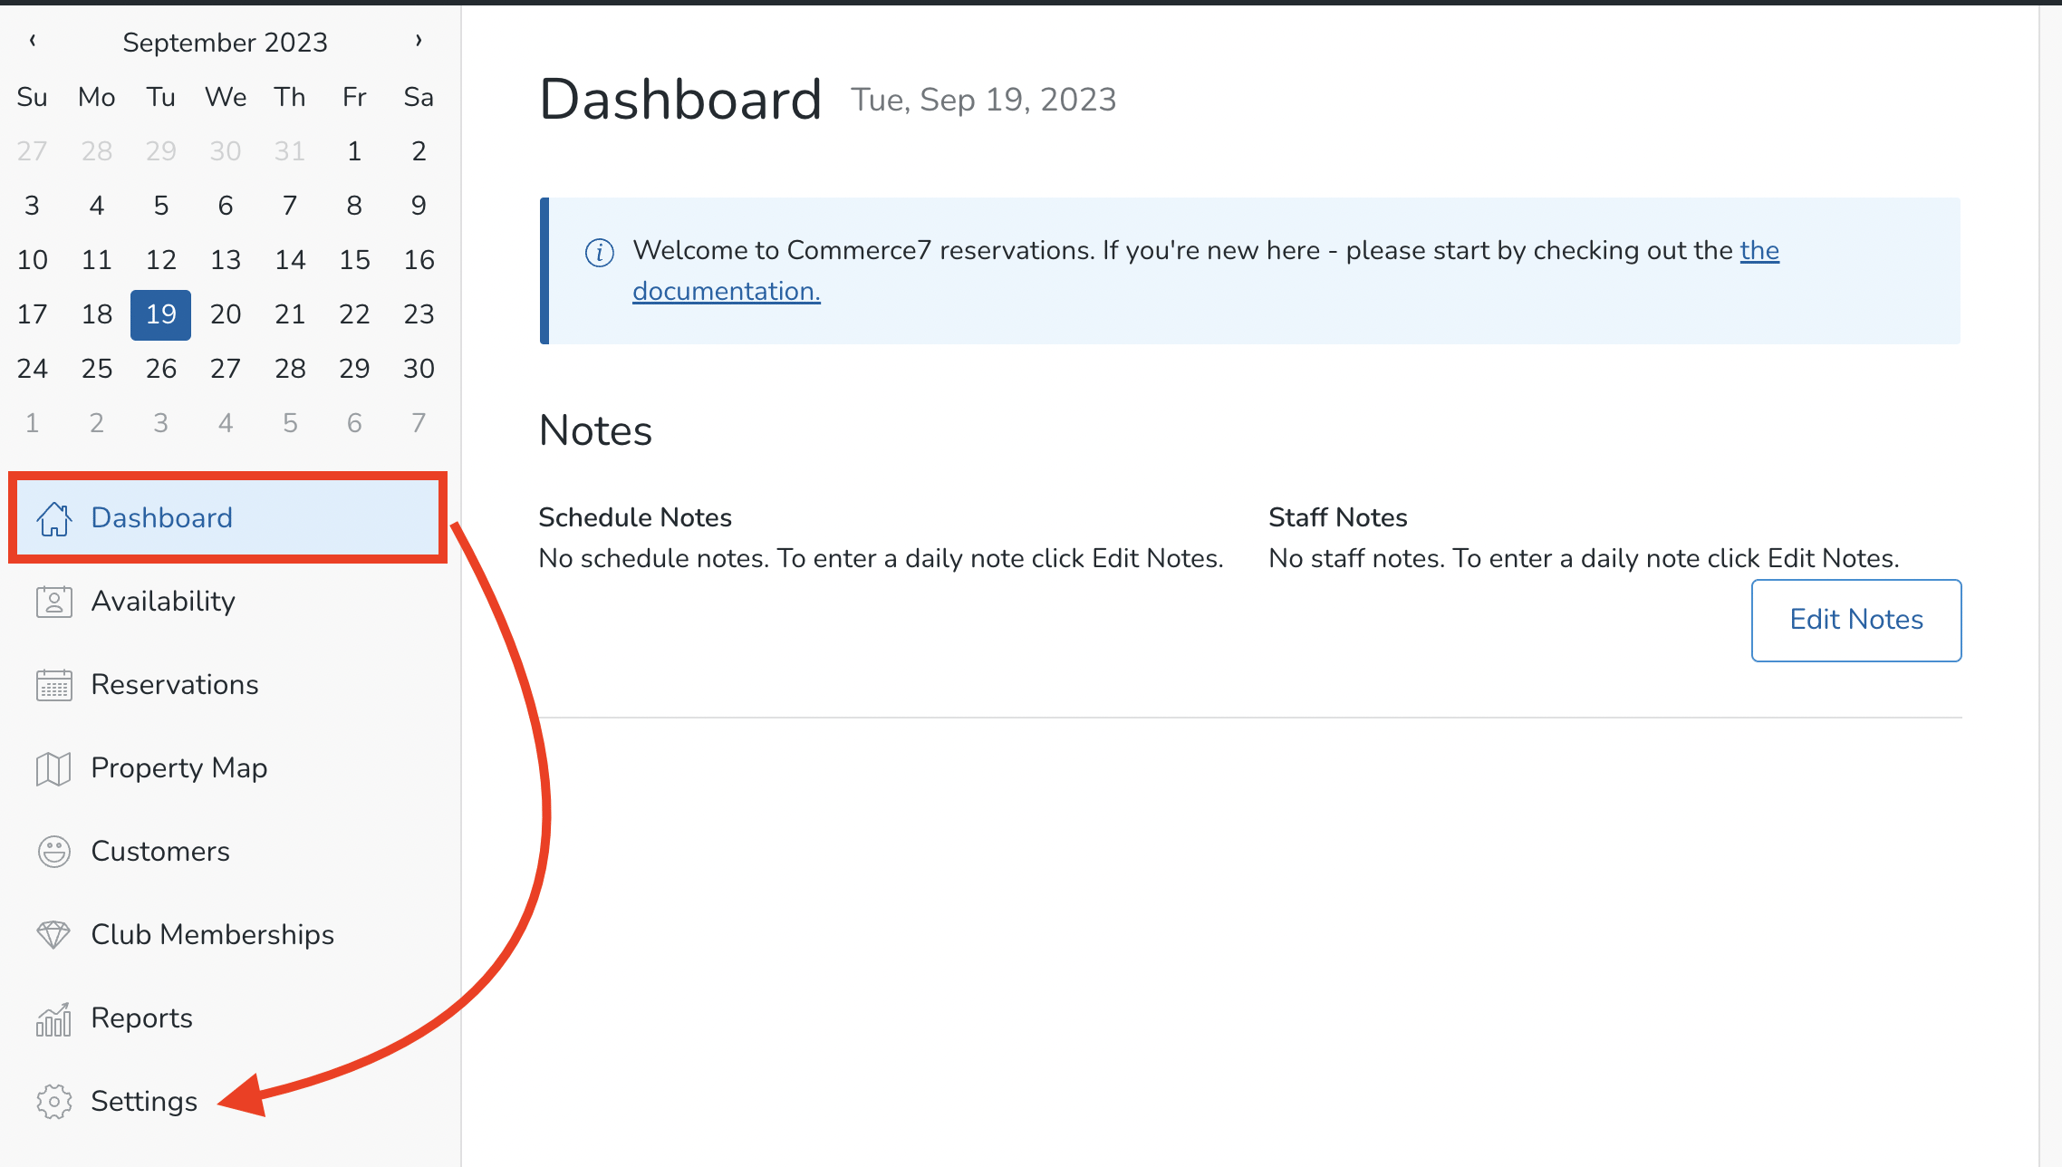Click the Club Memberships diamond icon

click(x=54, y=934)
